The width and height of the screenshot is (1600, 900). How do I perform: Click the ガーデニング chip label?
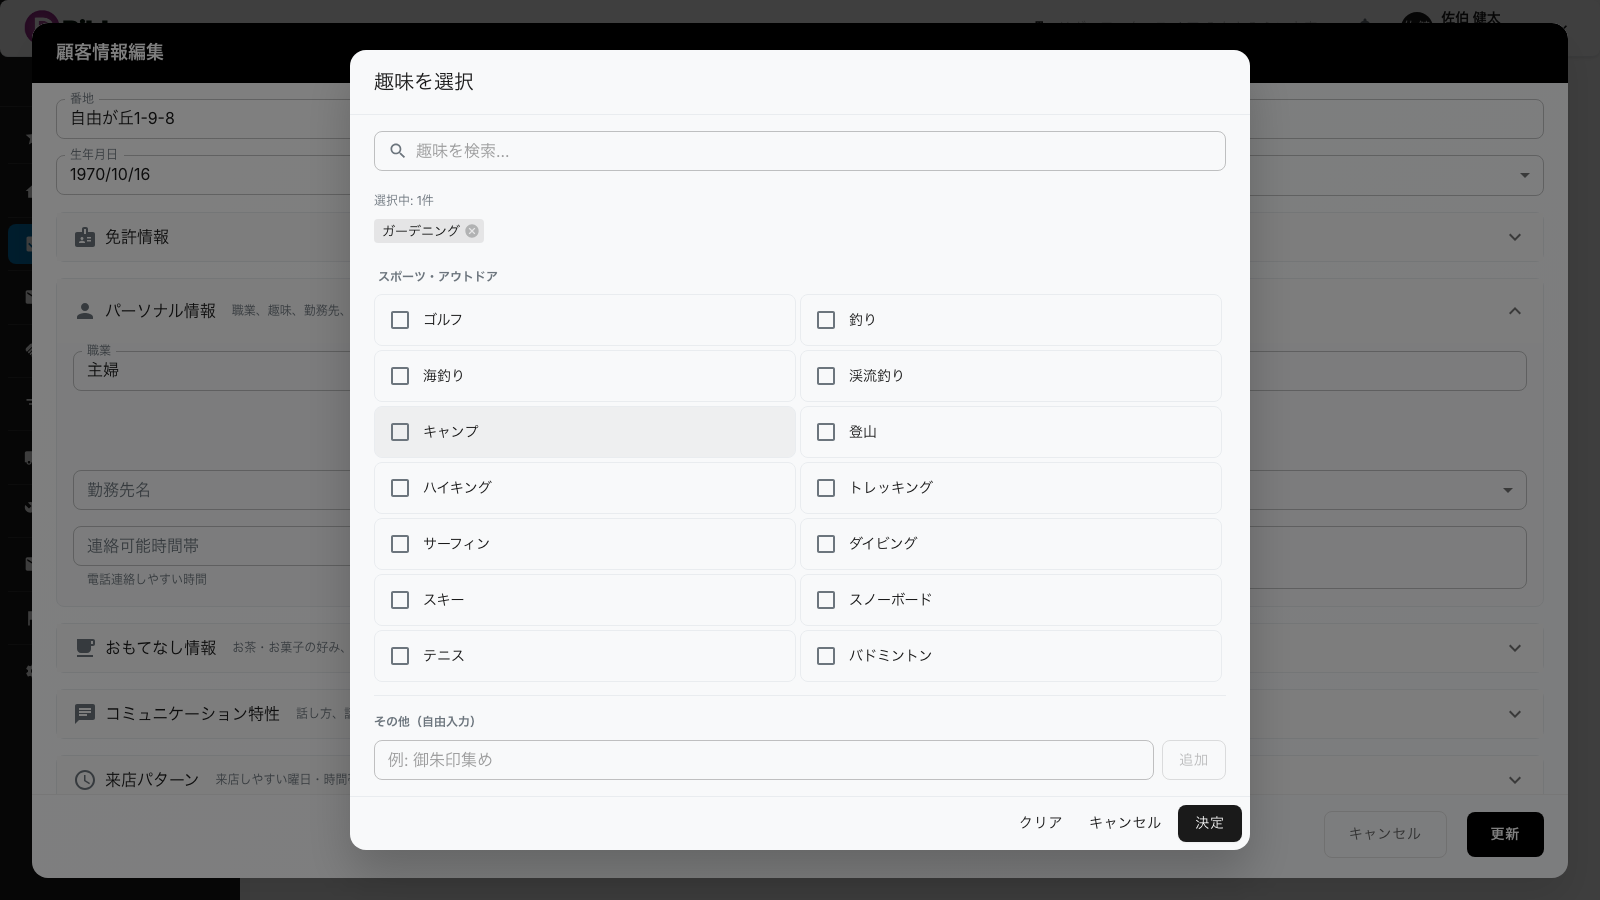(421, 231)
